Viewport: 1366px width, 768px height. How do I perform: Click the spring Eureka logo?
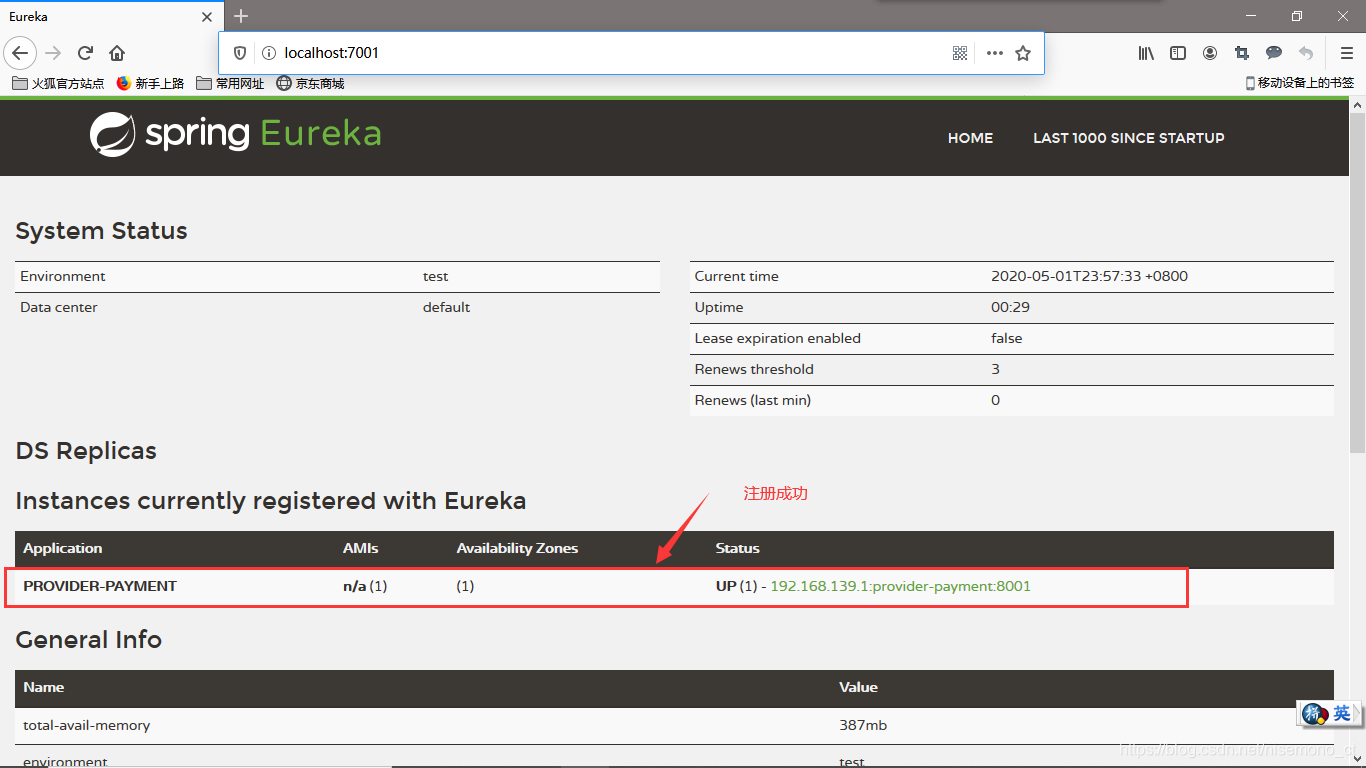(x=236, y=134)
